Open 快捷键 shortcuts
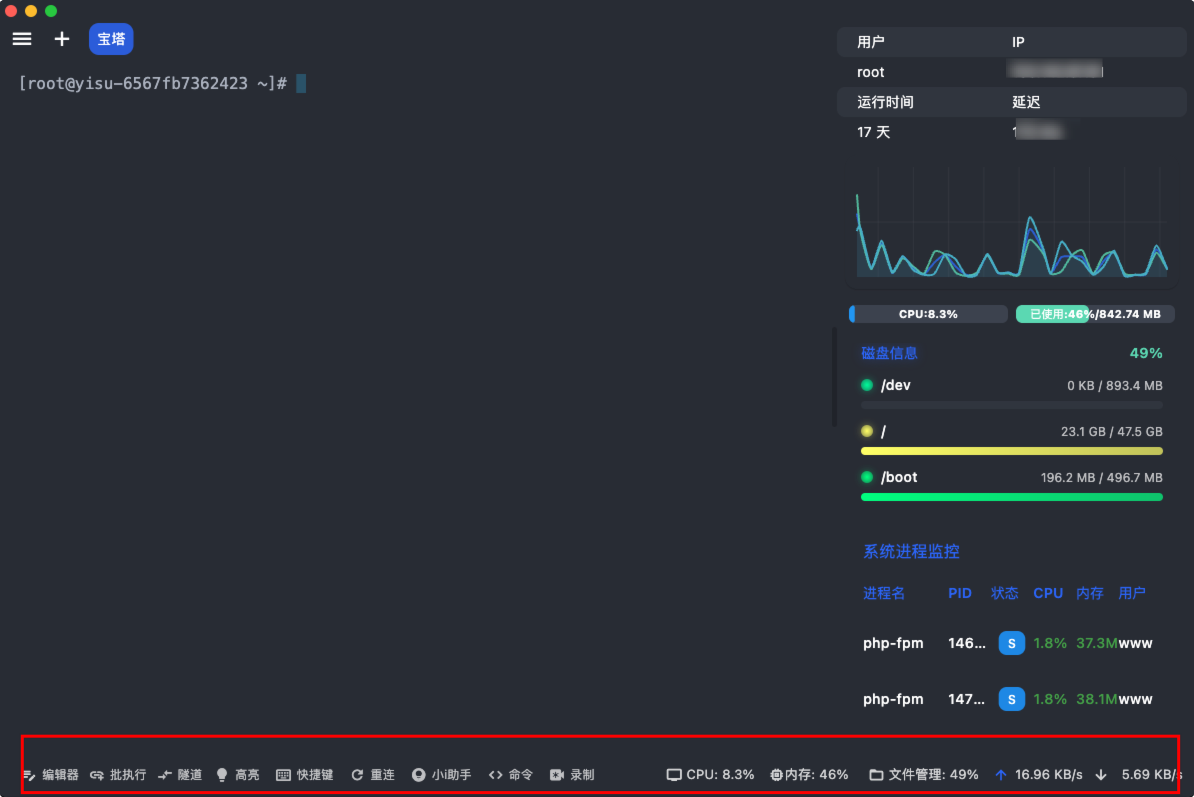The width and height of the screenshot is (1194, 797). pyautogui.click(x=305, y=774)
